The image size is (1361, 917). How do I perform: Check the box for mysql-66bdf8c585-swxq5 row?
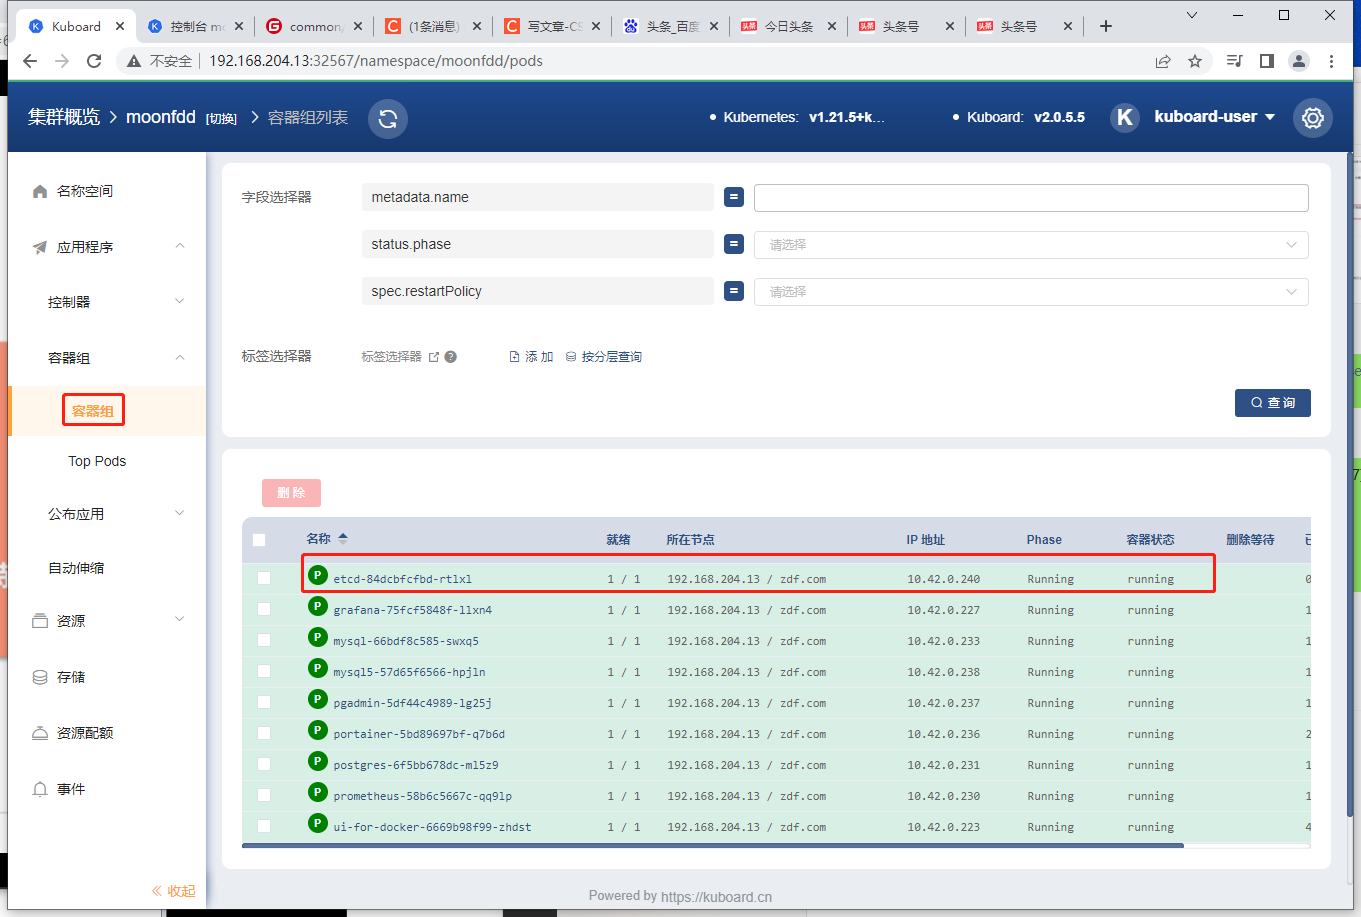click(x=264, y=640)
